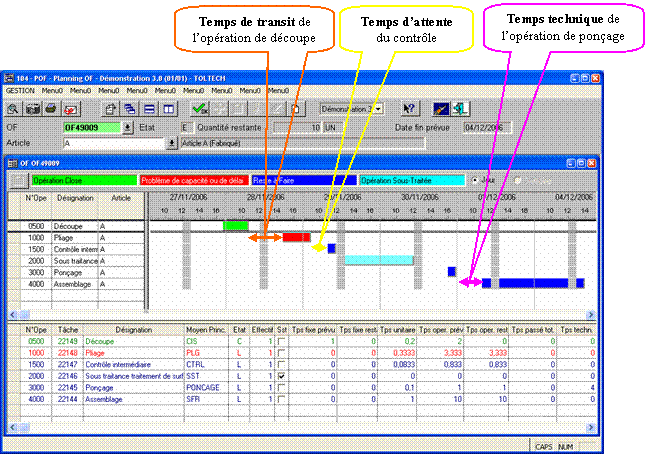Open the OF number dropdown arrow
647x454 pixels.
coord(128,128)
